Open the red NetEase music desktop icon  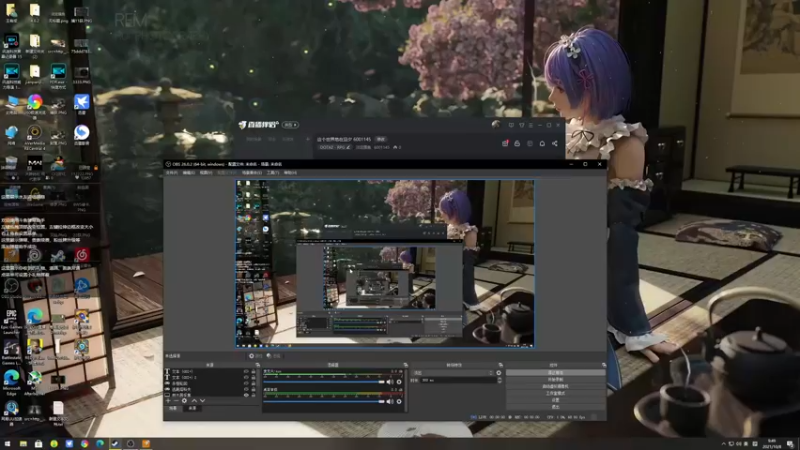82,254
